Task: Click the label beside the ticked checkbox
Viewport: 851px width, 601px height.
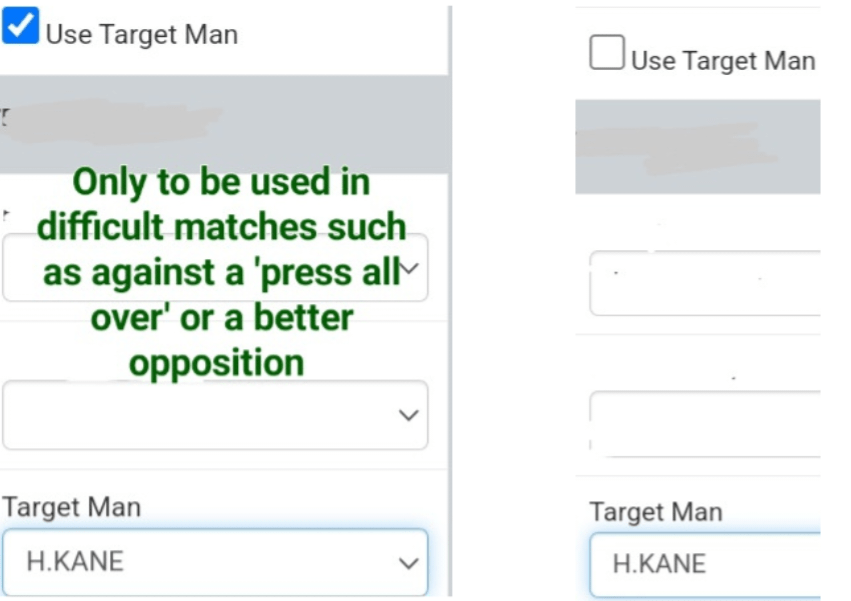Action: coord(141,34)
